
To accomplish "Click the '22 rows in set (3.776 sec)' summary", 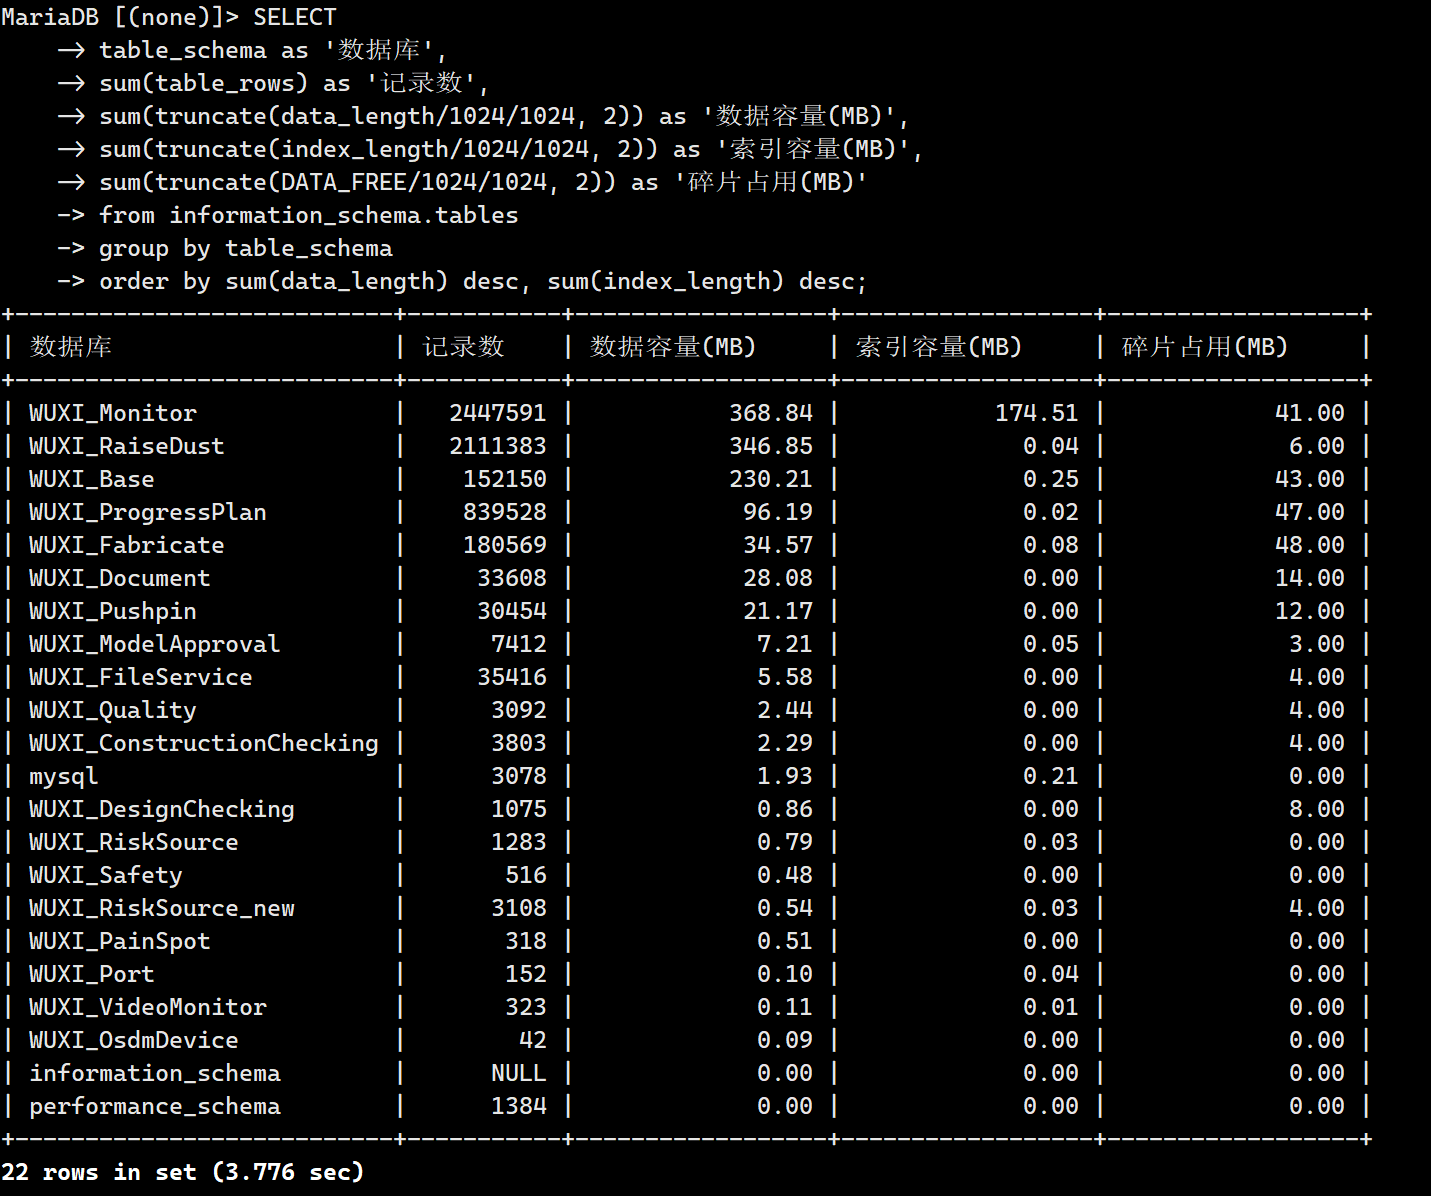I will coord(183,1172).
